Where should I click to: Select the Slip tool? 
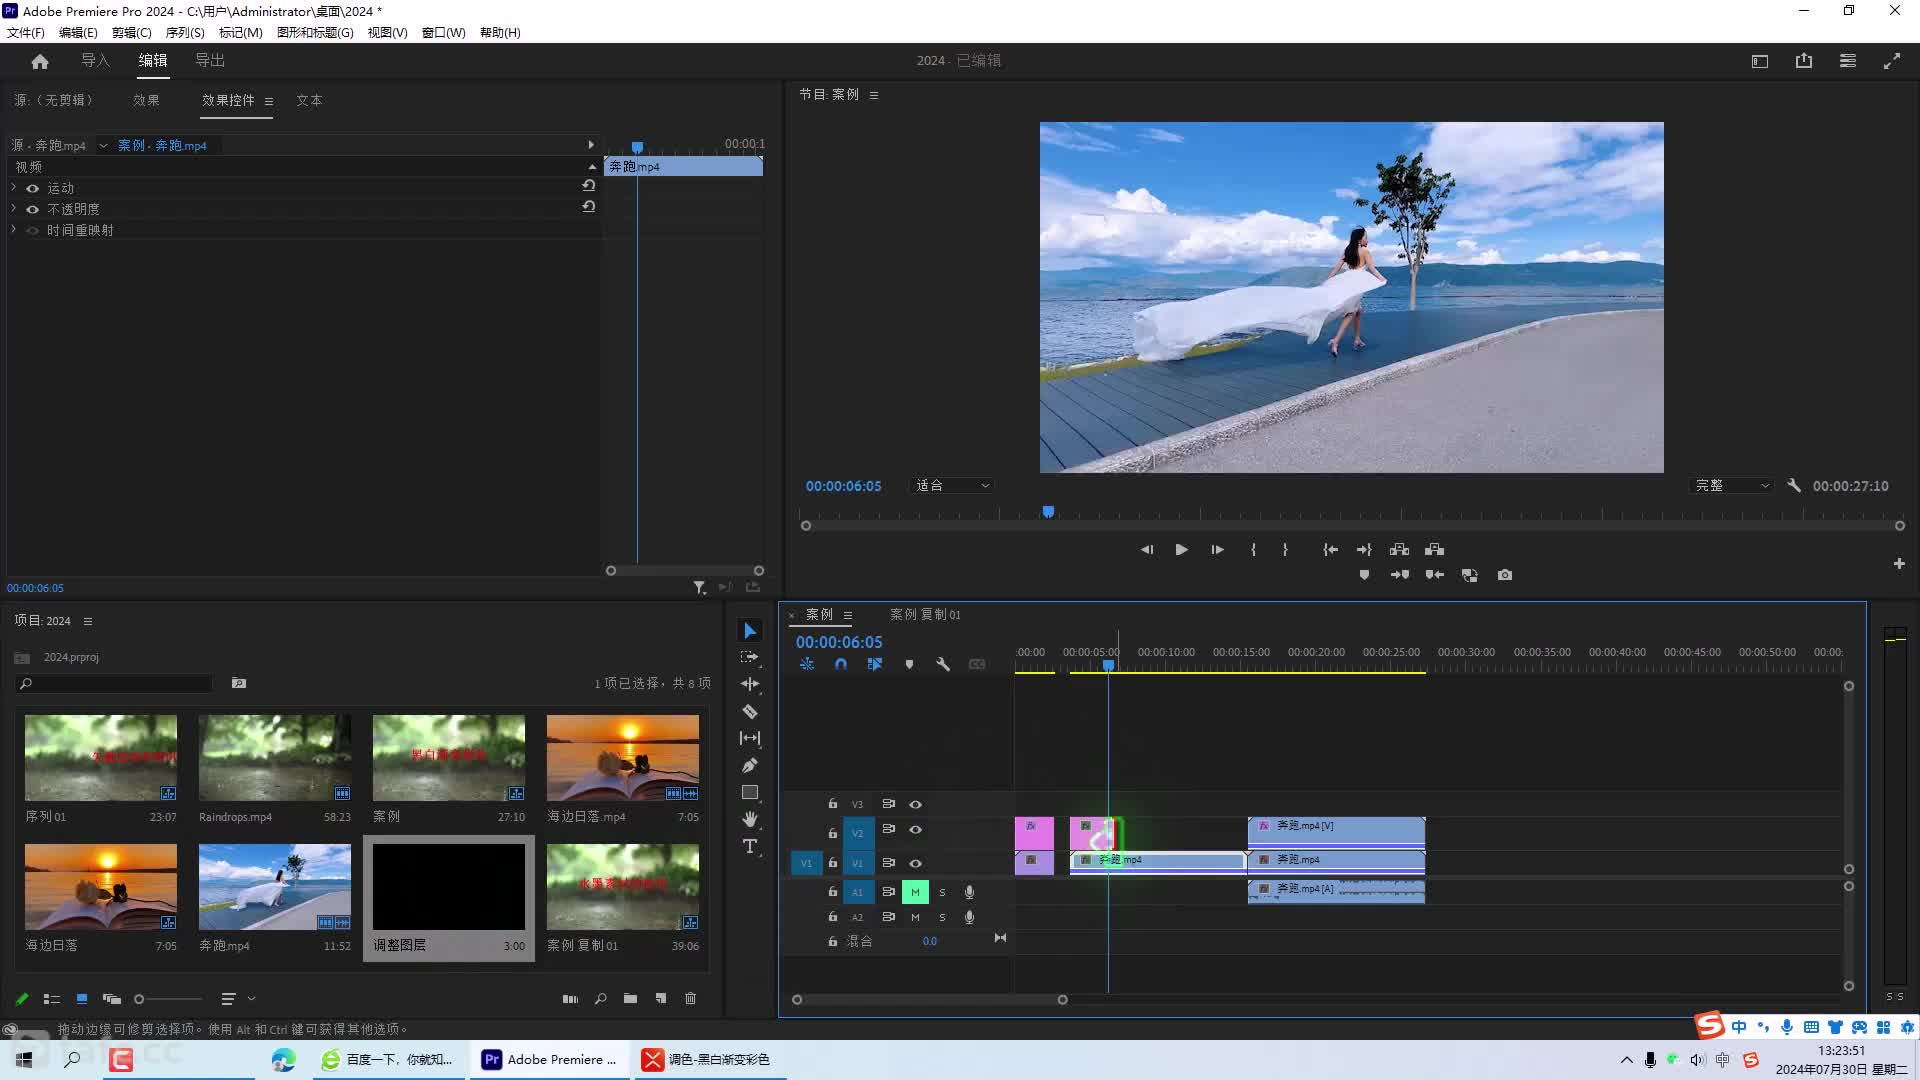coord(750,738)
